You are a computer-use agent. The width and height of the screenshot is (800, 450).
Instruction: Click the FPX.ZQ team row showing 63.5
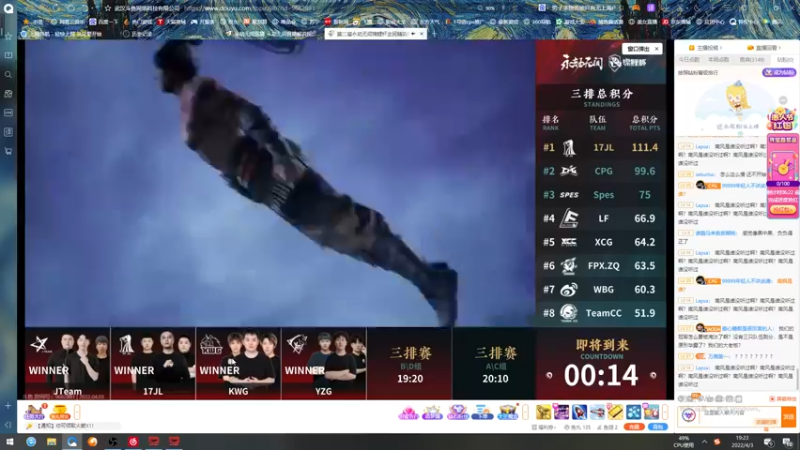[x=601, y=265]
